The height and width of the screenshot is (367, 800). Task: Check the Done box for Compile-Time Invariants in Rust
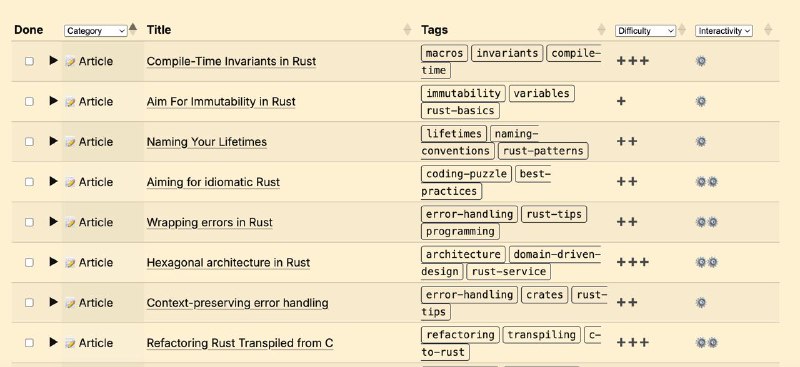[29, 61]
